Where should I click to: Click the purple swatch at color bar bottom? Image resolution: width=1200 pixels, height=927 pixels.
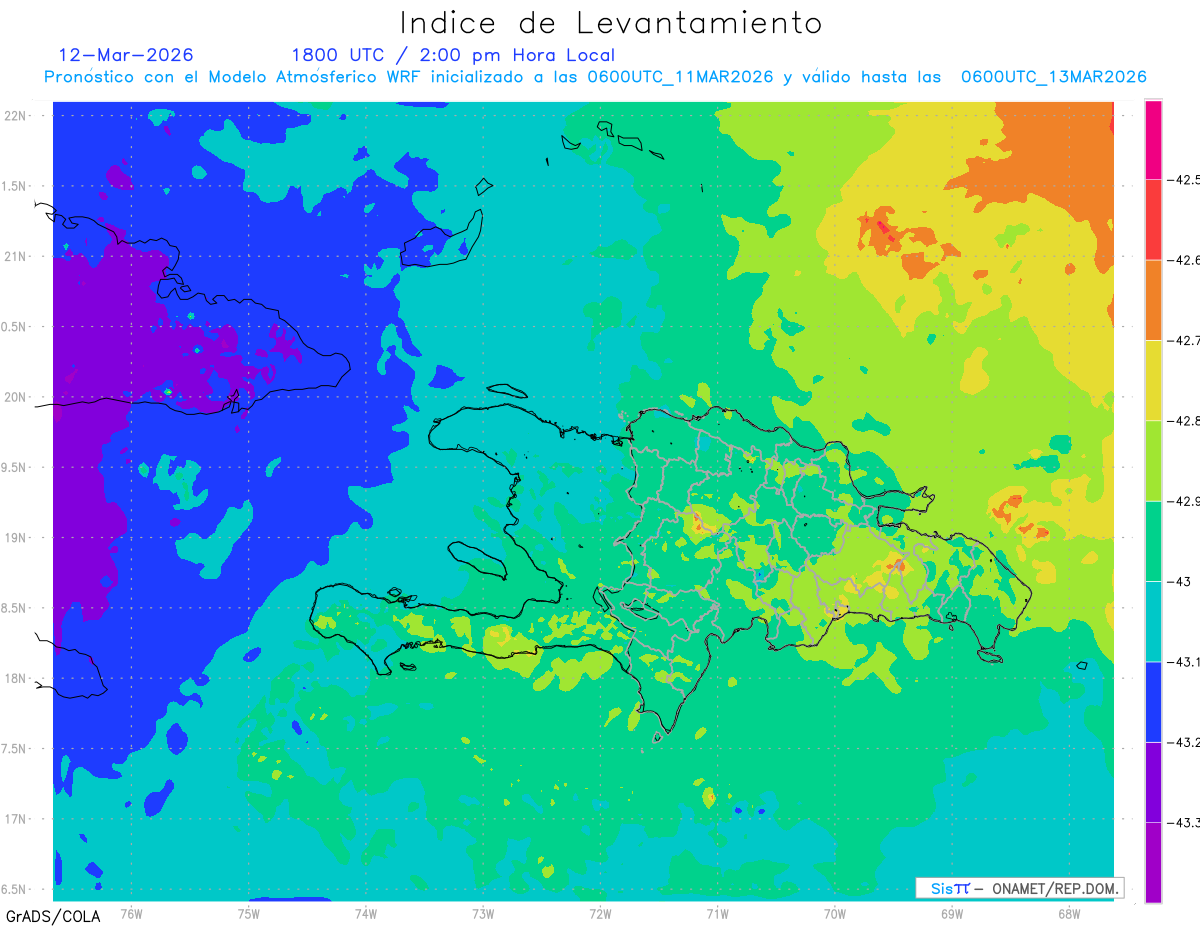click(1153, 862)
